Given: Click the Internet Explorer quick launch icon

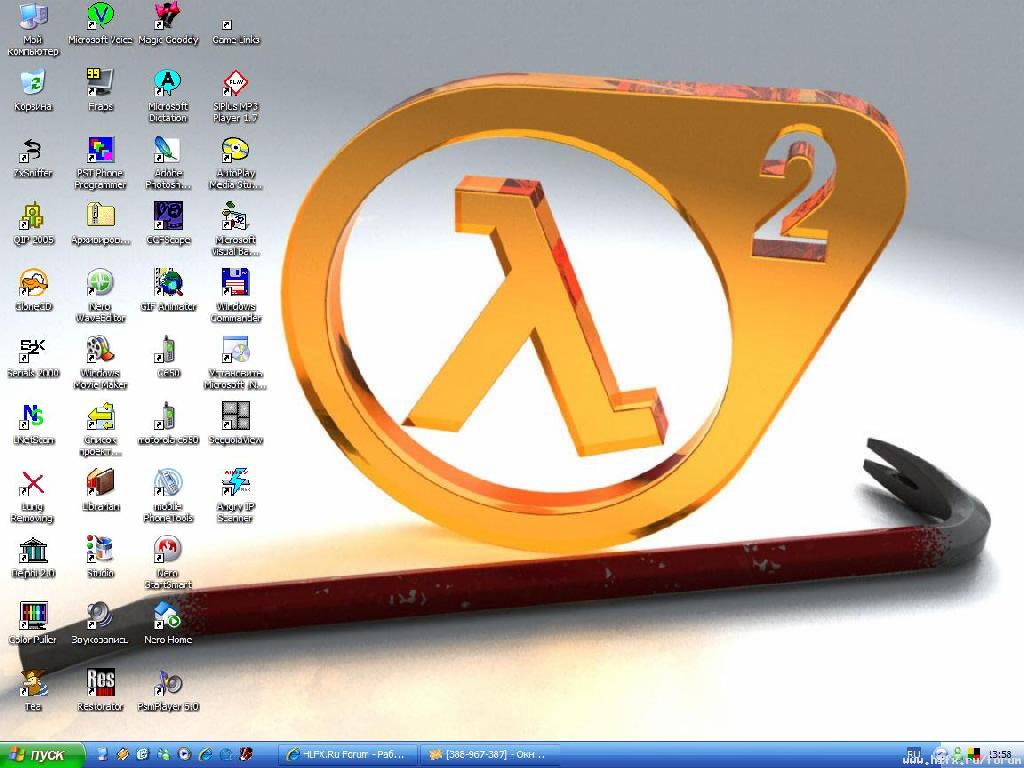Looking at the screenshot, I should 205,755.
